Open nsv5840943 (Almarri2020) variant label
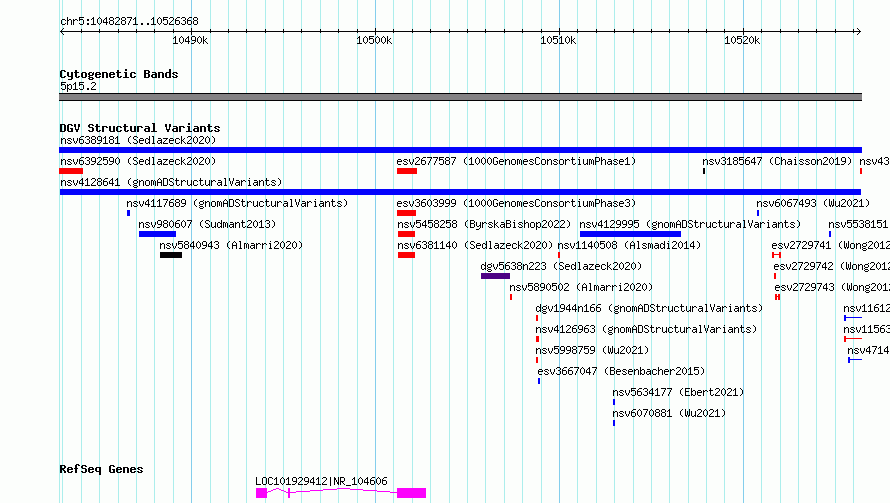890x503 pixels. (x=231, y=245)
